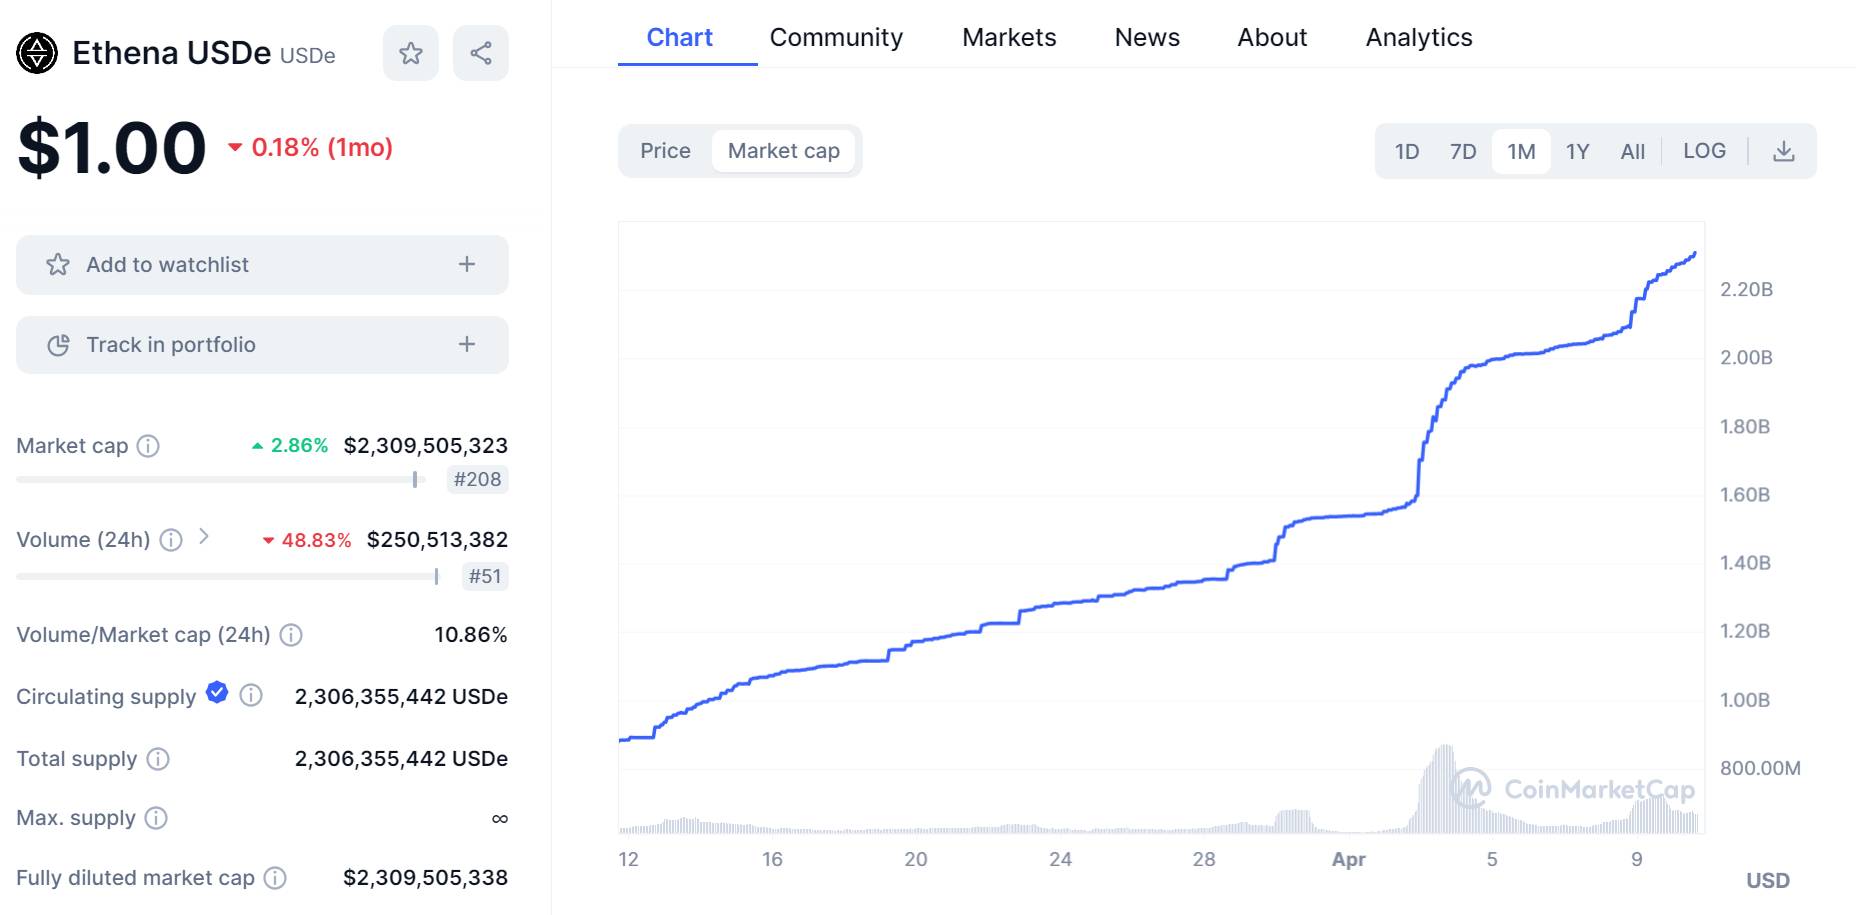Open Volume (24h) info icon

coord(171,540)
